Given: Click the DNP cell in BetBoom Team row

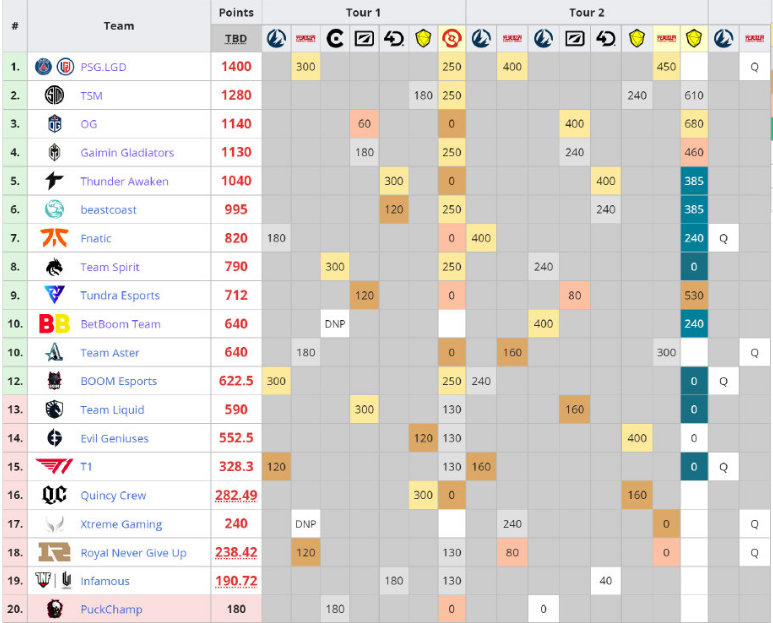Looking at the screenshot, I should point(335,324).
